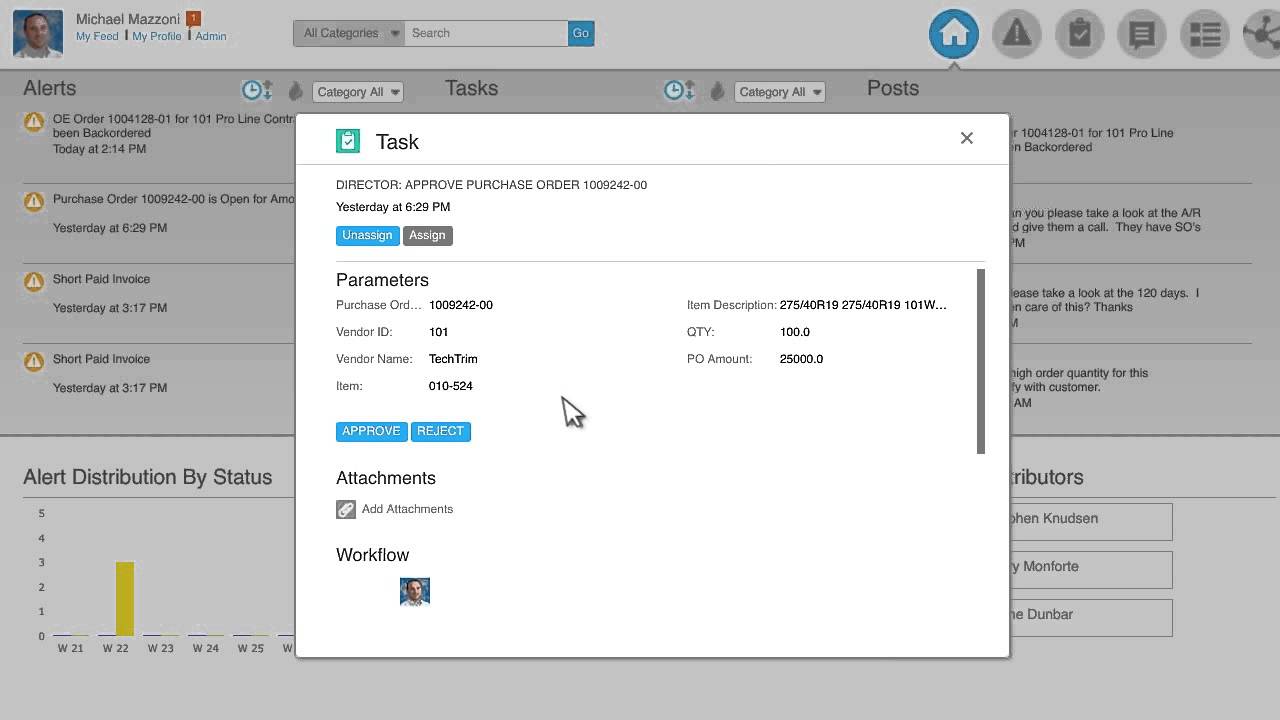
Task: Open the Tasks Category All dropdown
Action: tap(780, 92)
